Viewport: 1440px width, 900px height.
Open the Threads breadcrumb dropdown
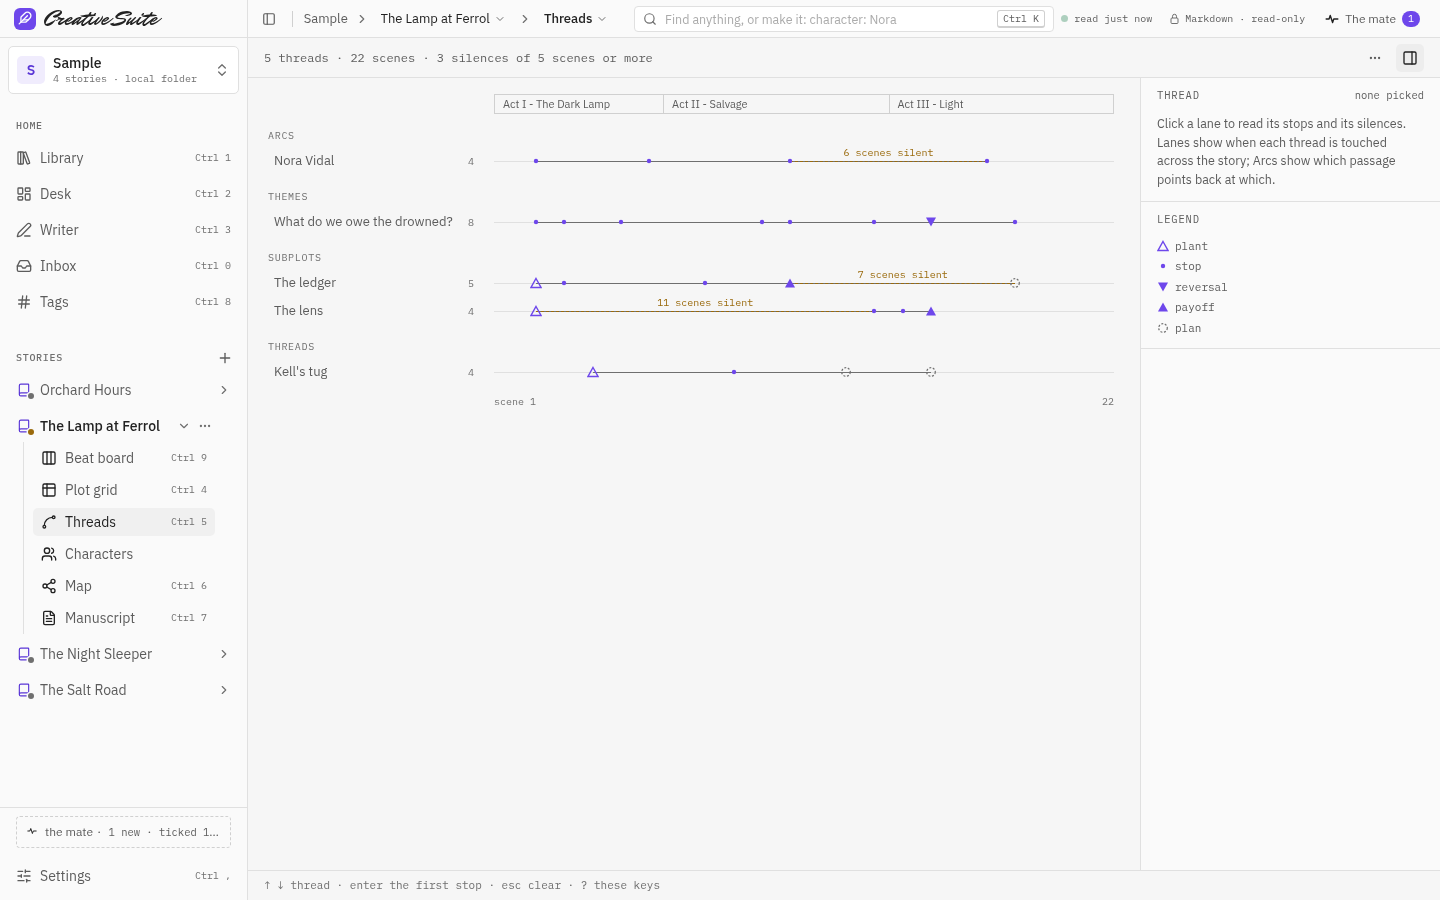(x=575, y=19)
